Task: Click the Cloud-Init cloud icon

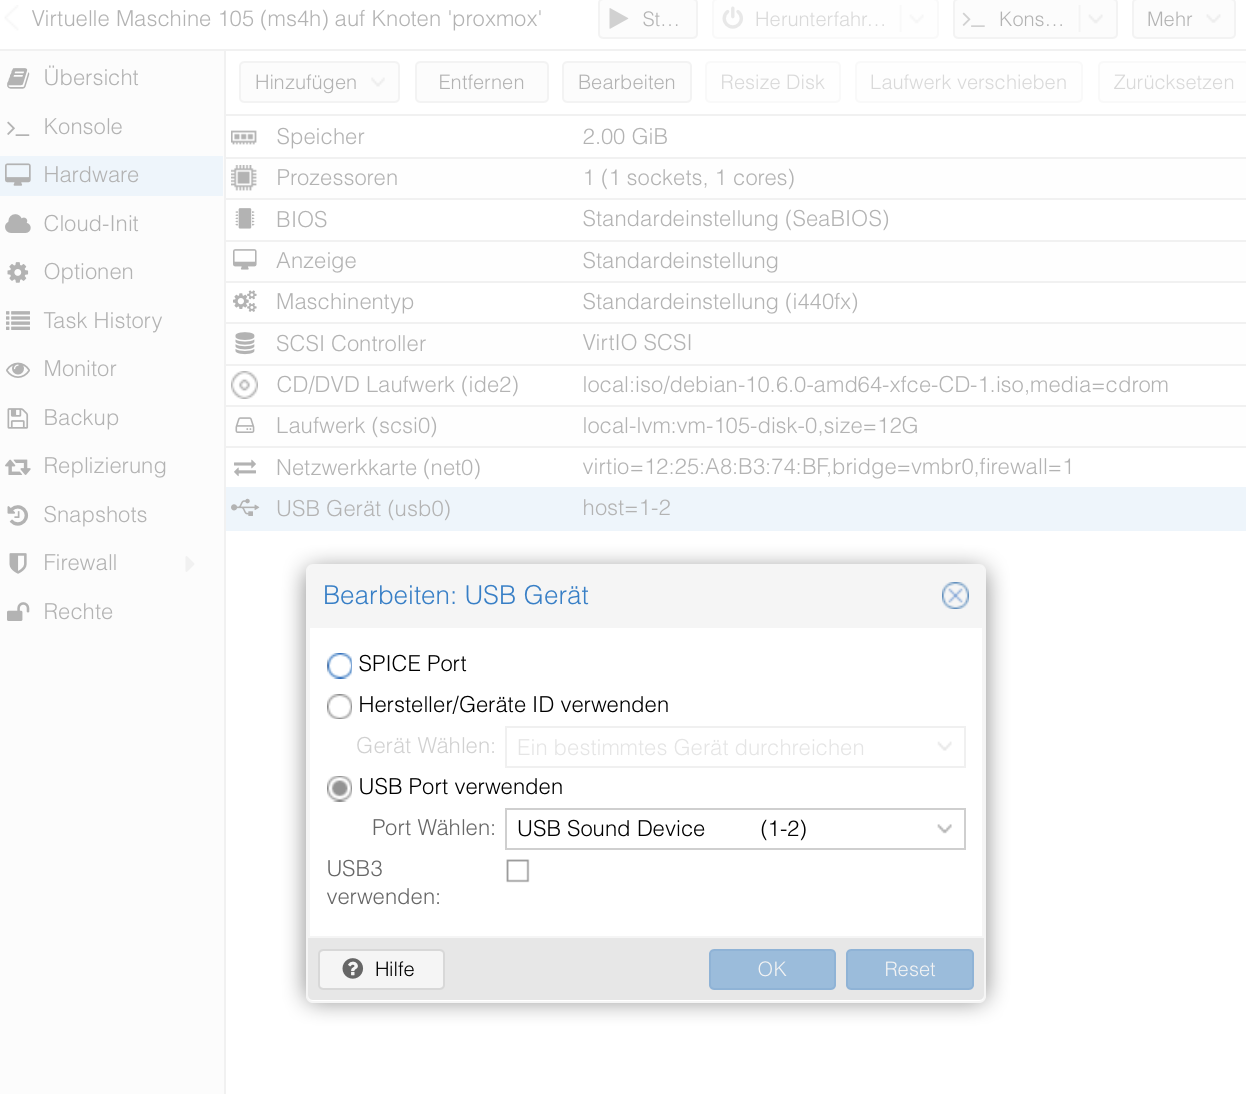Action: 18,224
